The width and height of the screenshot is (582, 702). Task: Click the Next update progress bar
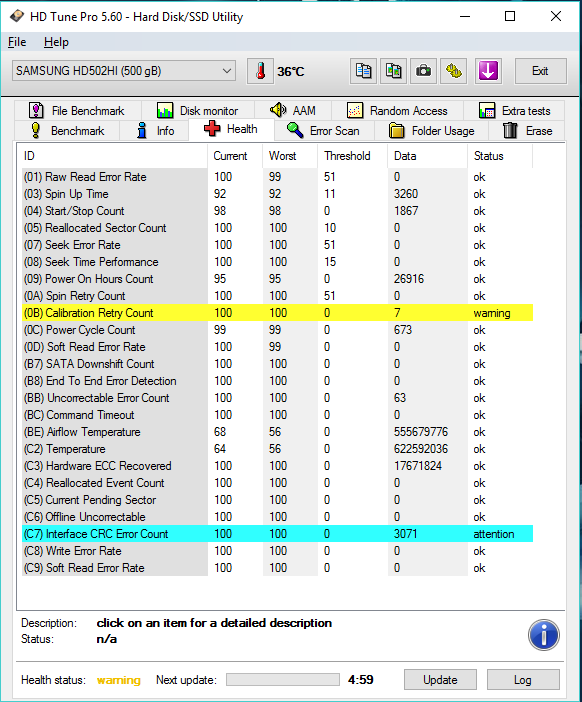(x=282, y=680)
